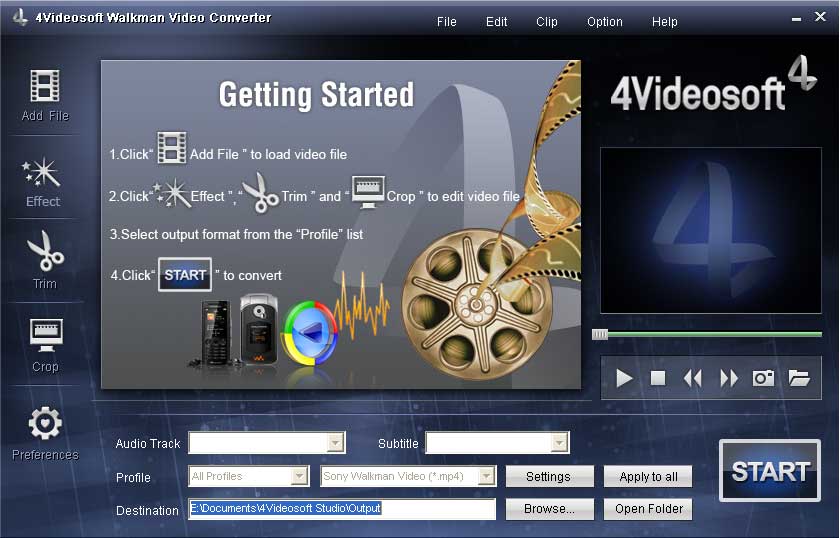
Task: Take a snapshot with camera icon
Action: [x=764, y=378]
